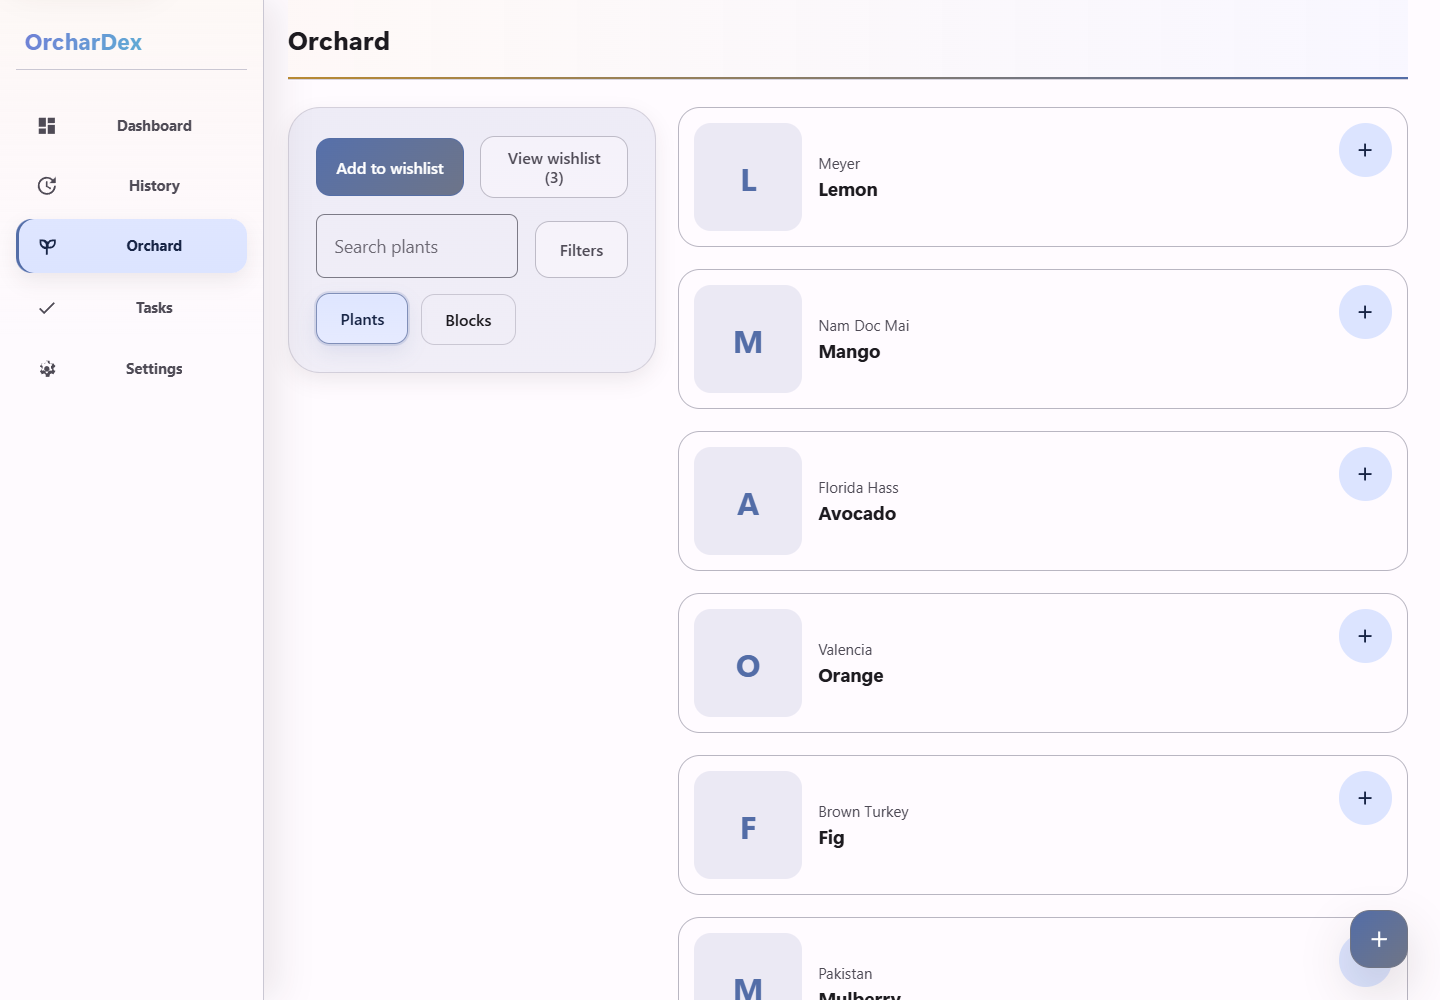The image size is (1440, 1000).
Task: Switch to the Blocks view toggle
Action: [x=468, y=320]
